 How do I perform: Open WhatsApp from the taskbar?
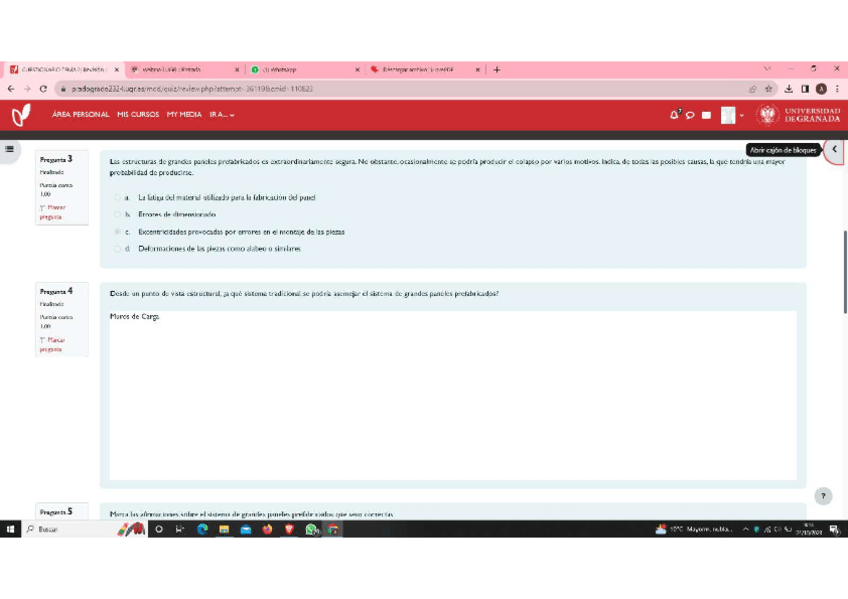[311, 529]
